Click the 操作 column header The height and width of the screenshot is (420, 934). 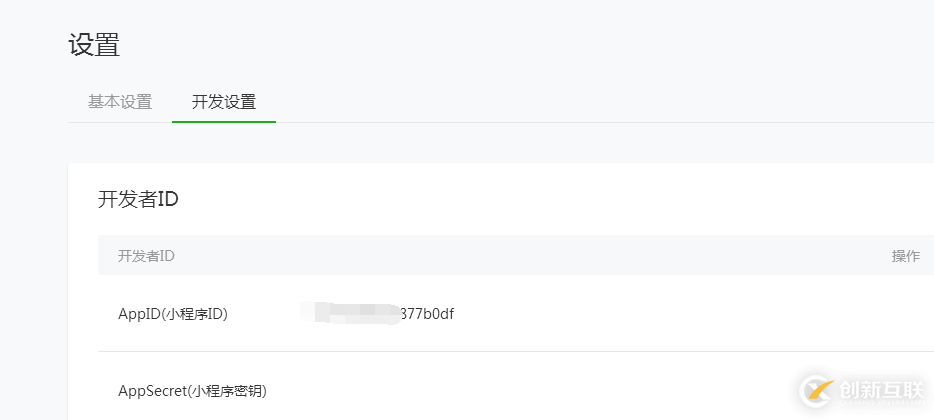905,256
